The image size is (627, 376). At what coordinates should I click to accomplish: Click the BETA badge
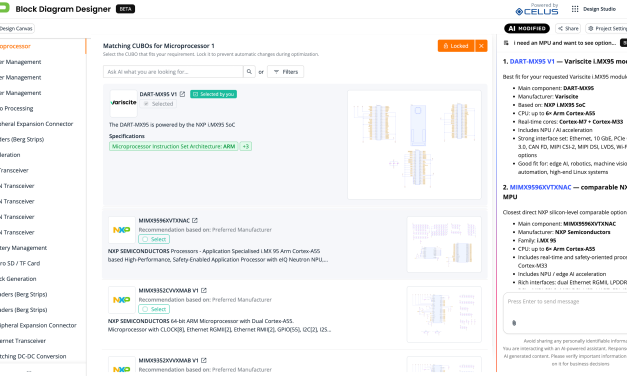point(125,9)
